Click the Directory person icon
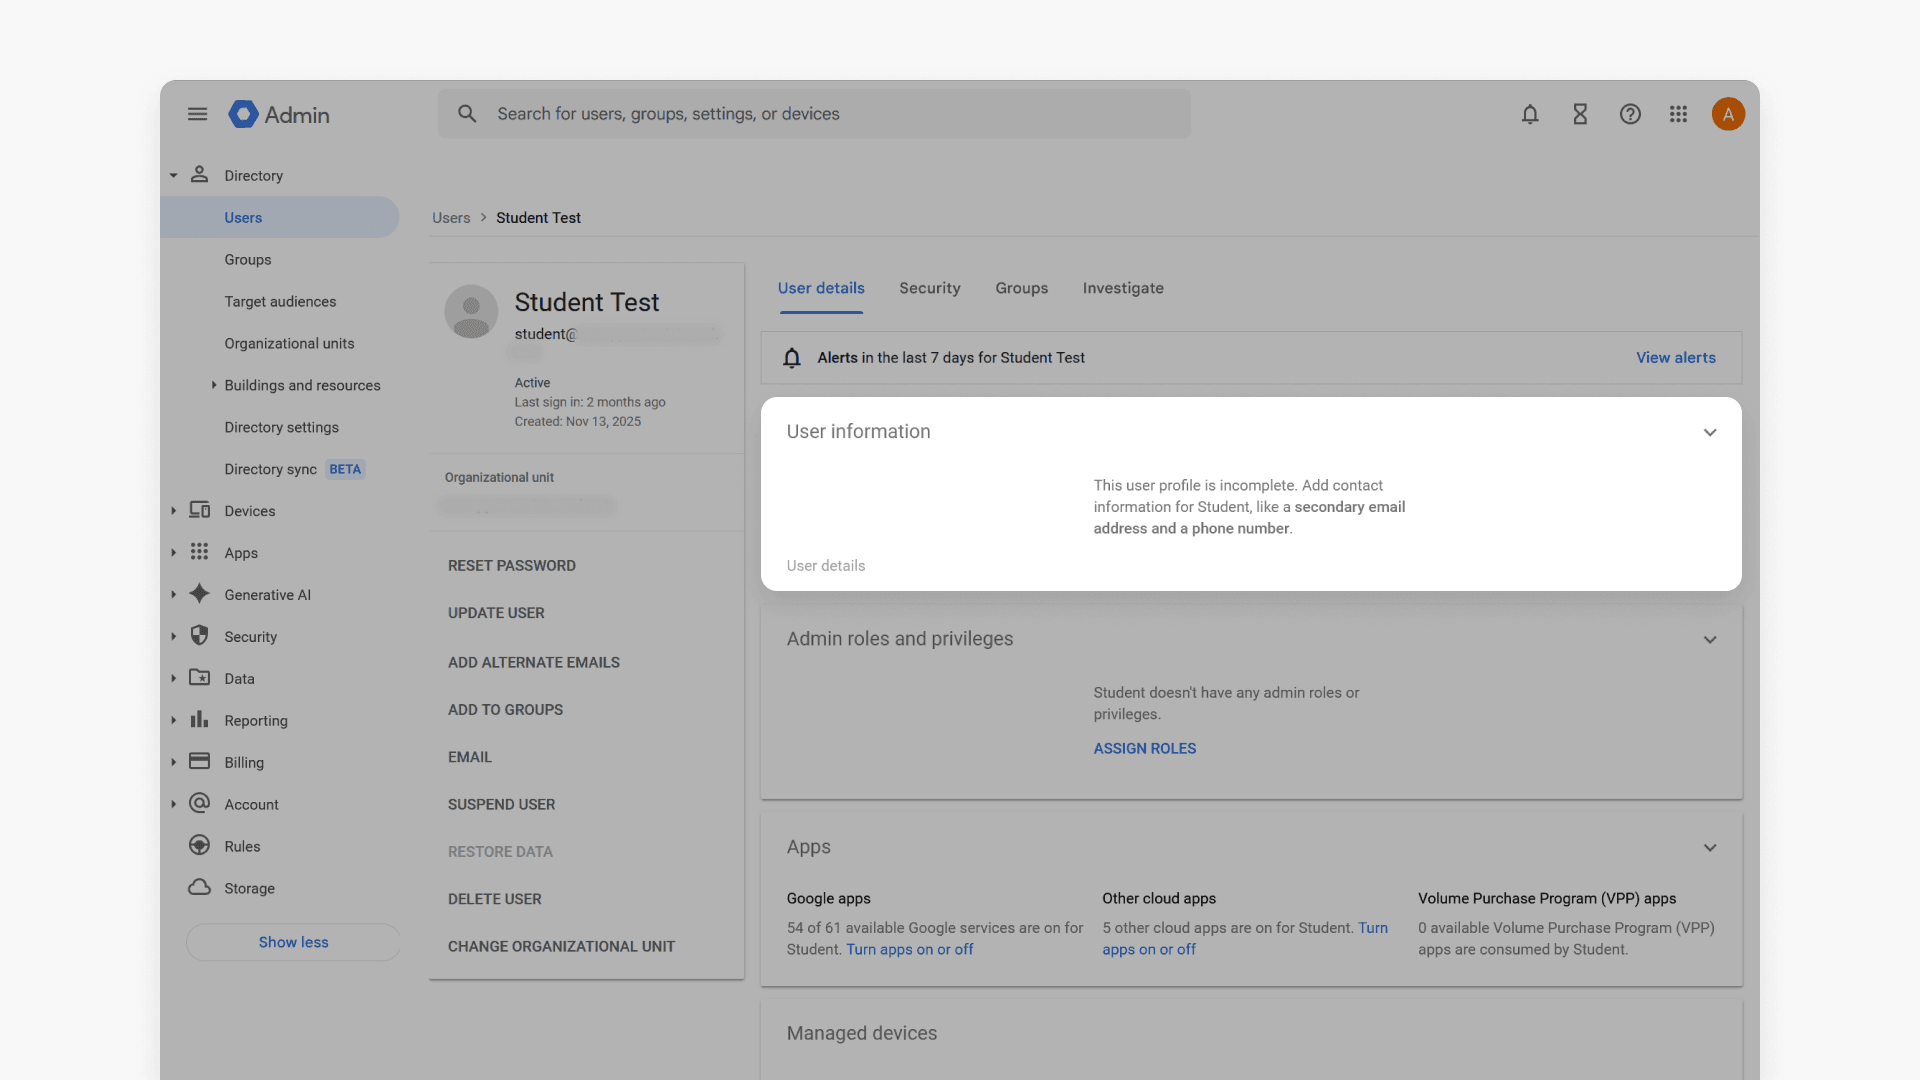This screenshot has height=1080, width=1920. (200, 175)
